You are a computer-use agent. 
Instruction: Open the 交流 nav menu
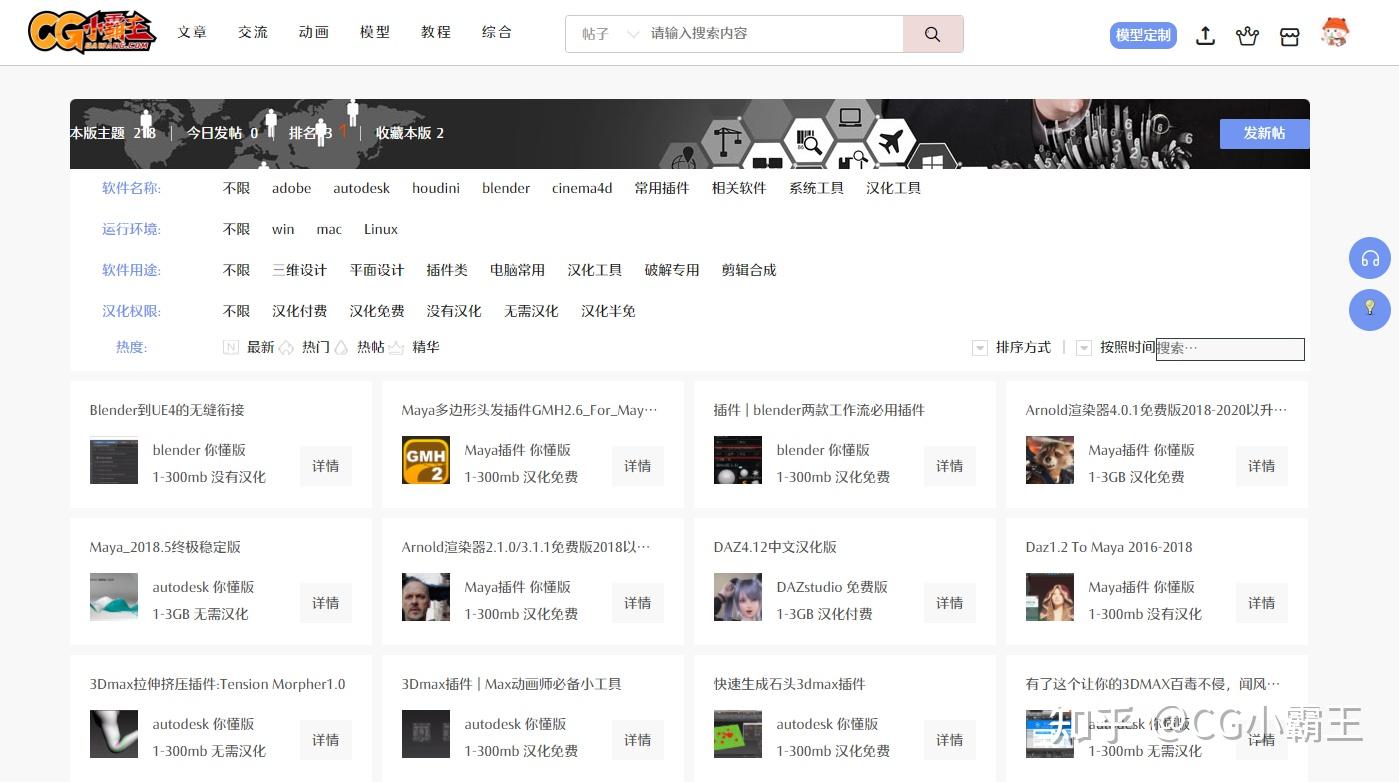point(253,32)
